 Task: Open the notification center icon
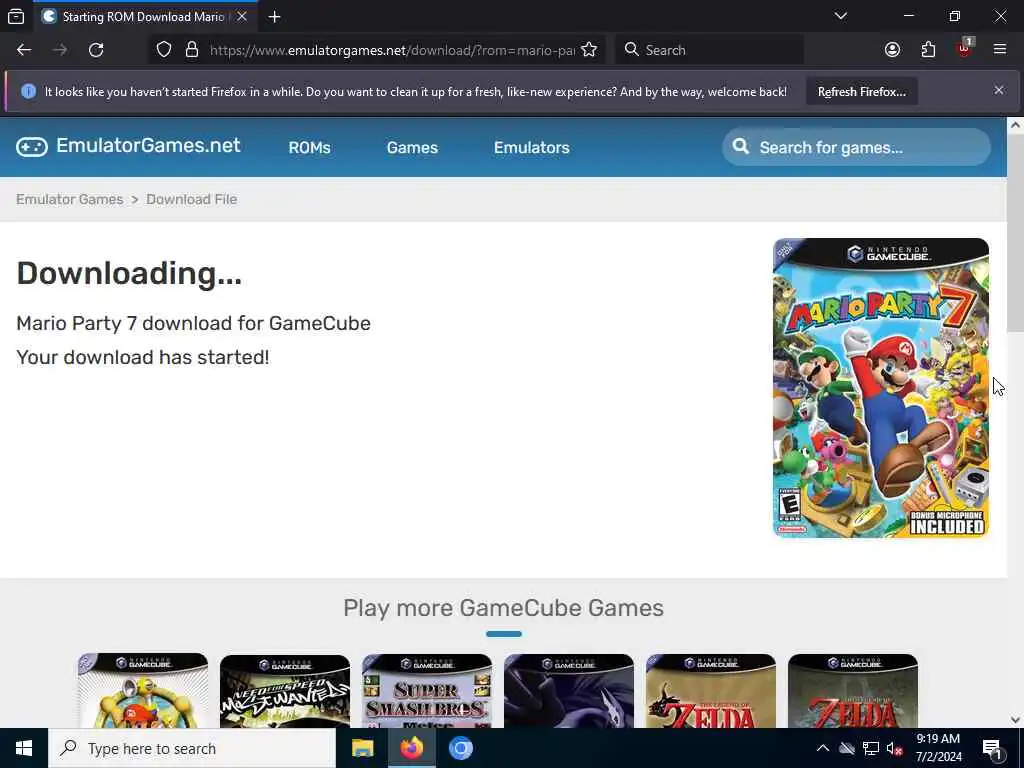[993, 748]
